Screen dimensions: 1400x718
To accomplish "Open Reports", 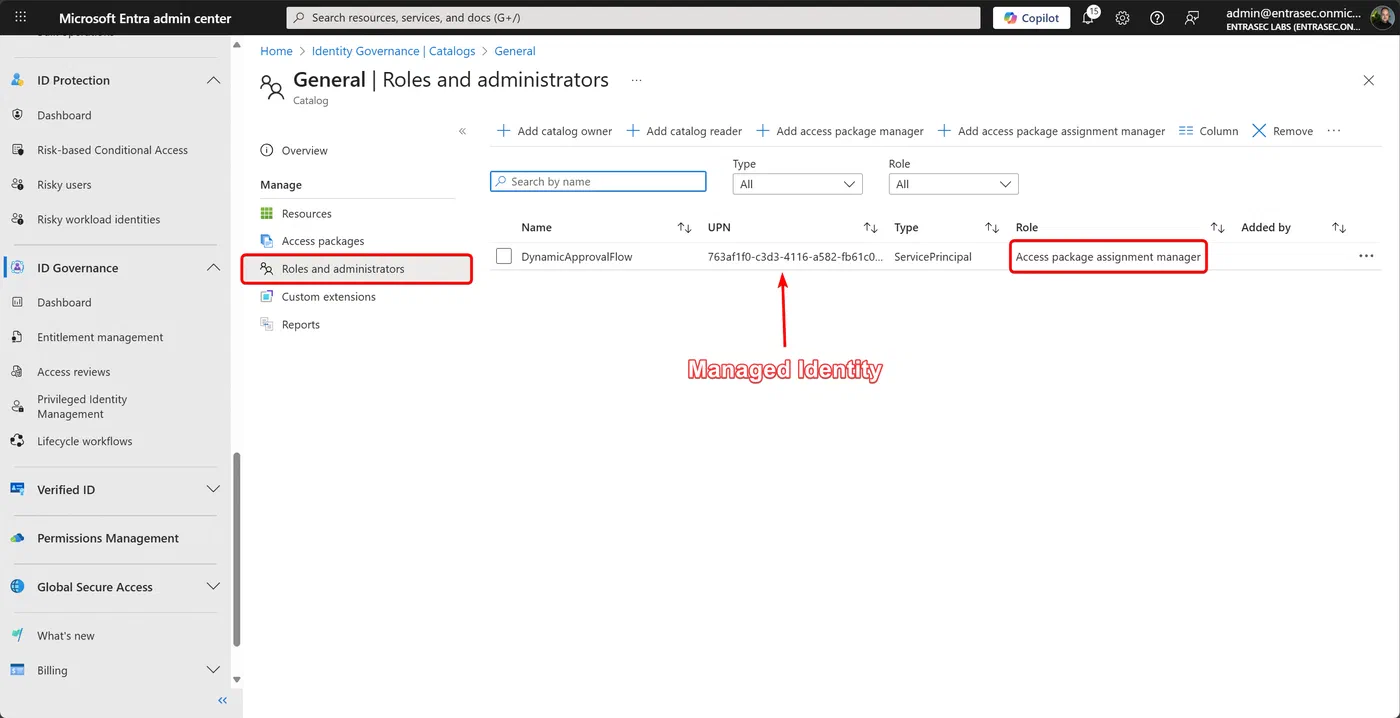I will (x=301, y=325).
